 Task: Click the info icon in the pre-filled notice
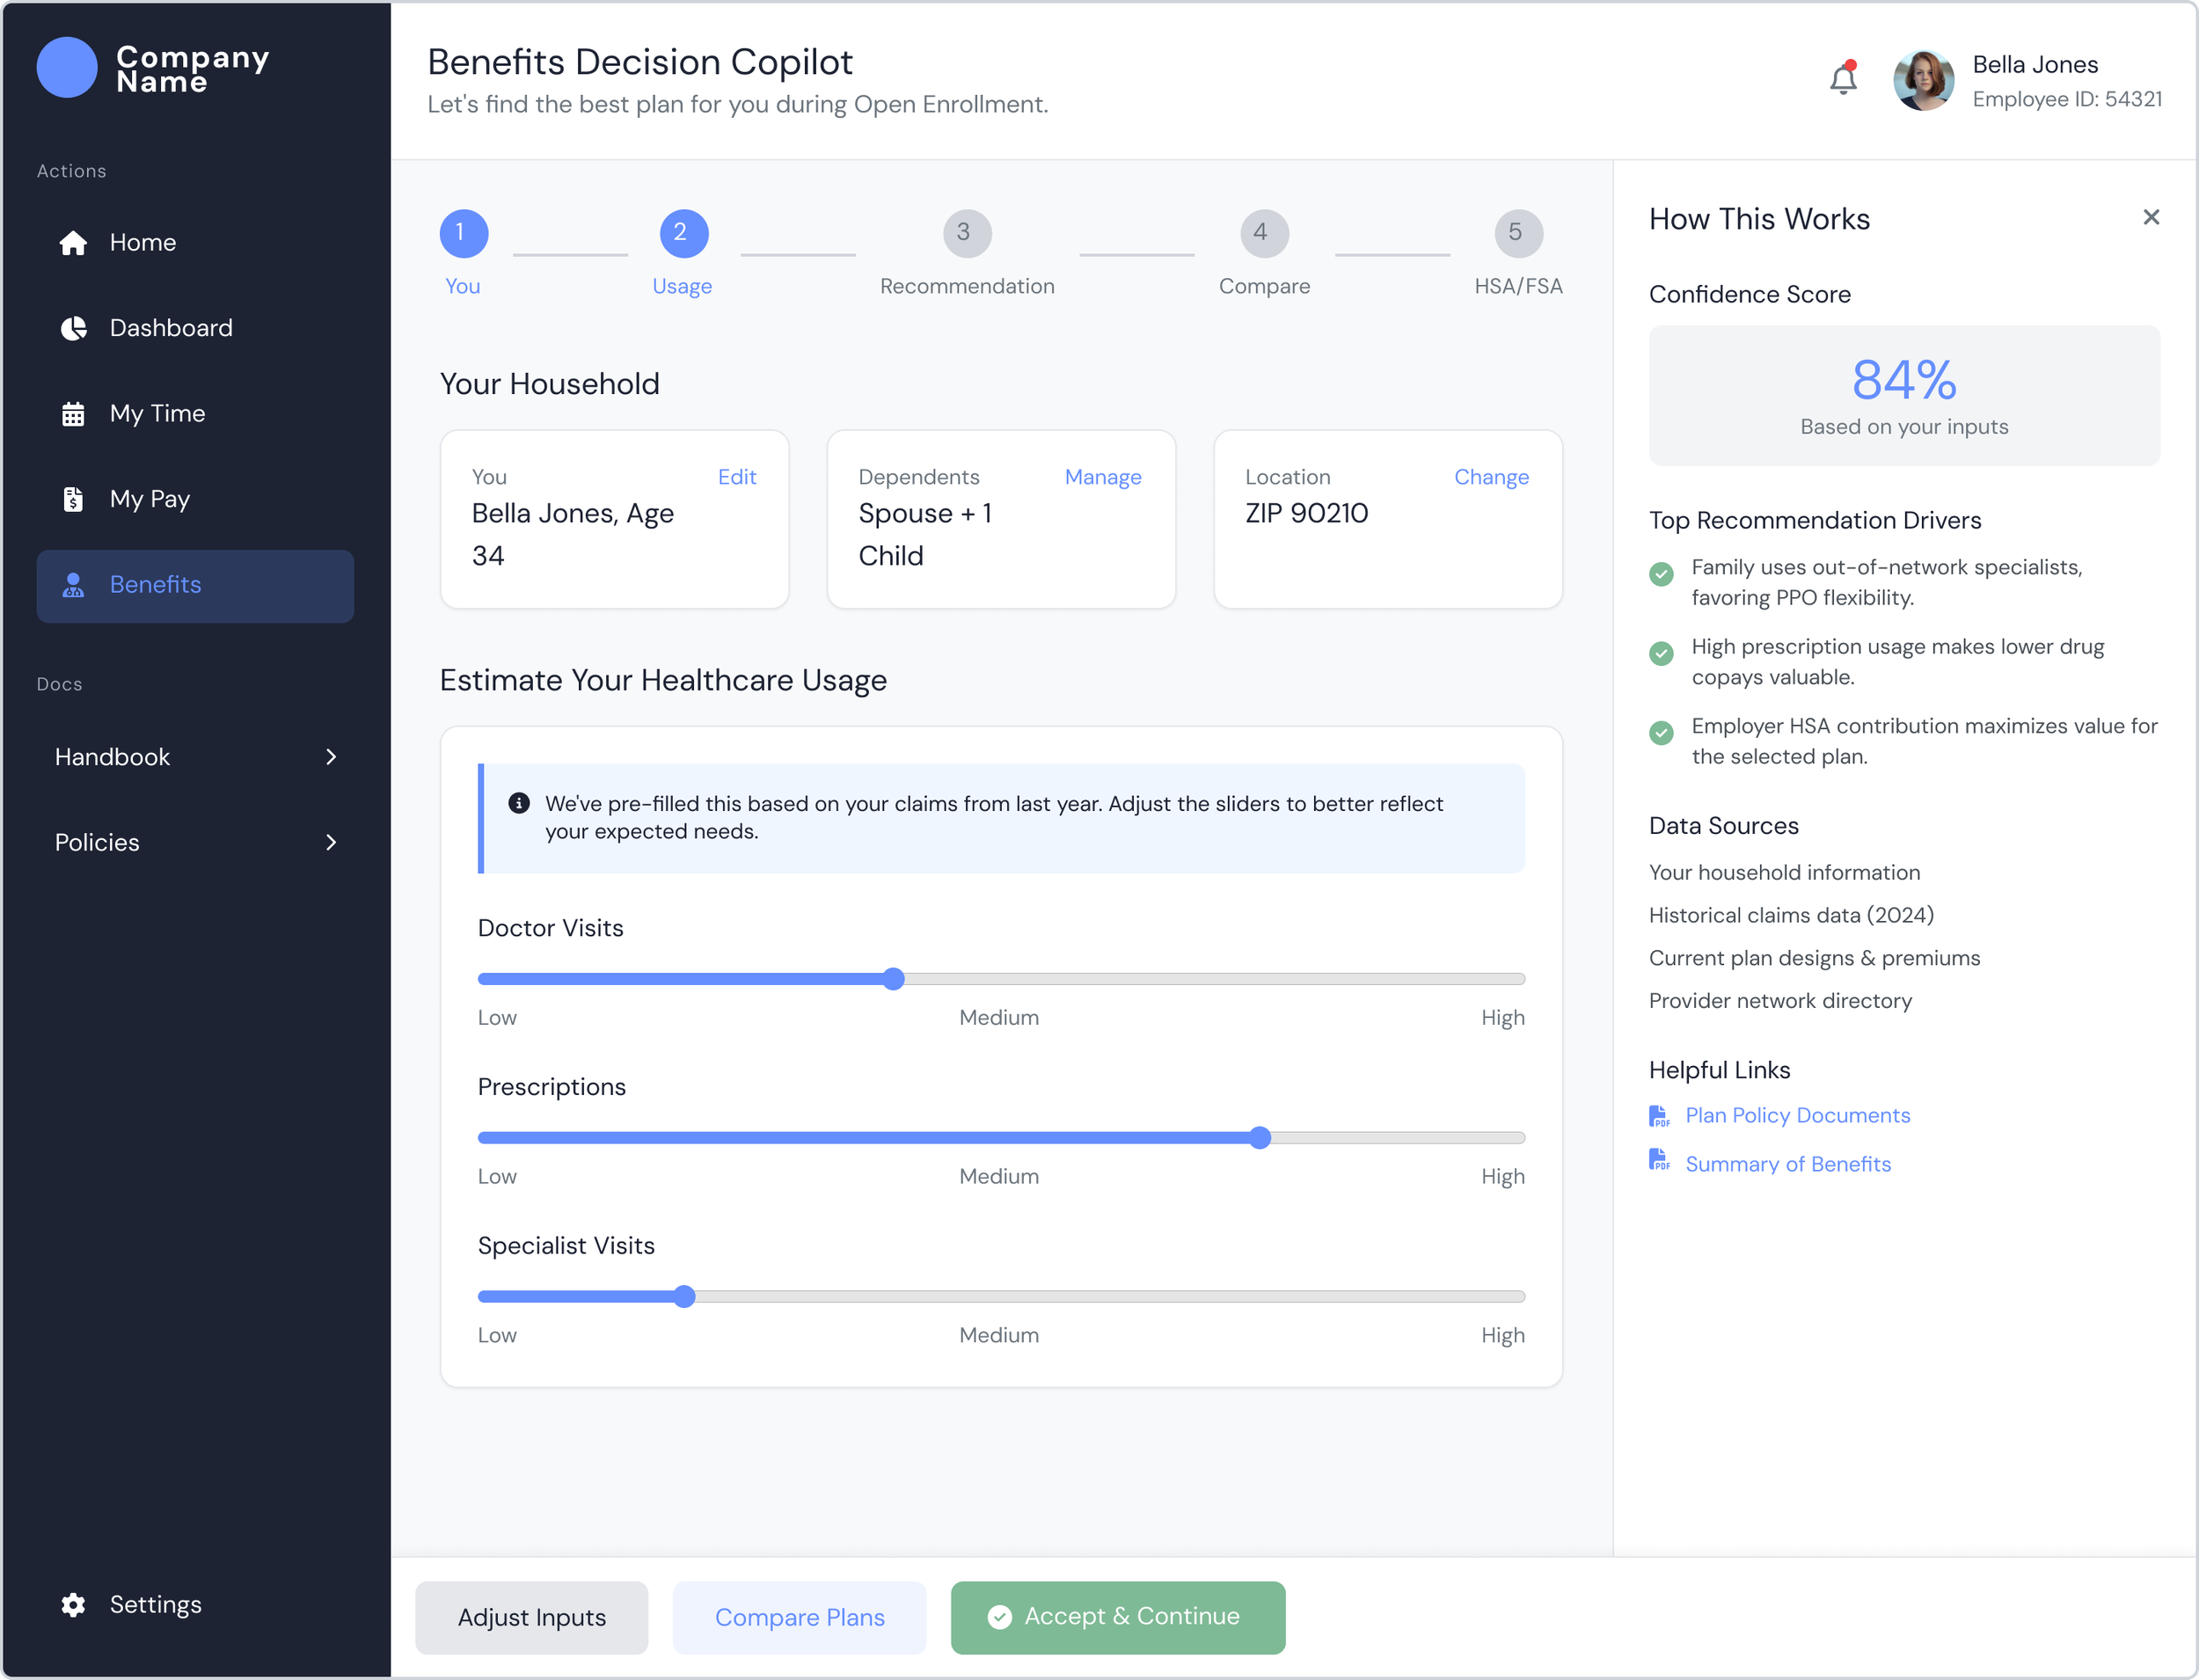(x=519, y=803)
